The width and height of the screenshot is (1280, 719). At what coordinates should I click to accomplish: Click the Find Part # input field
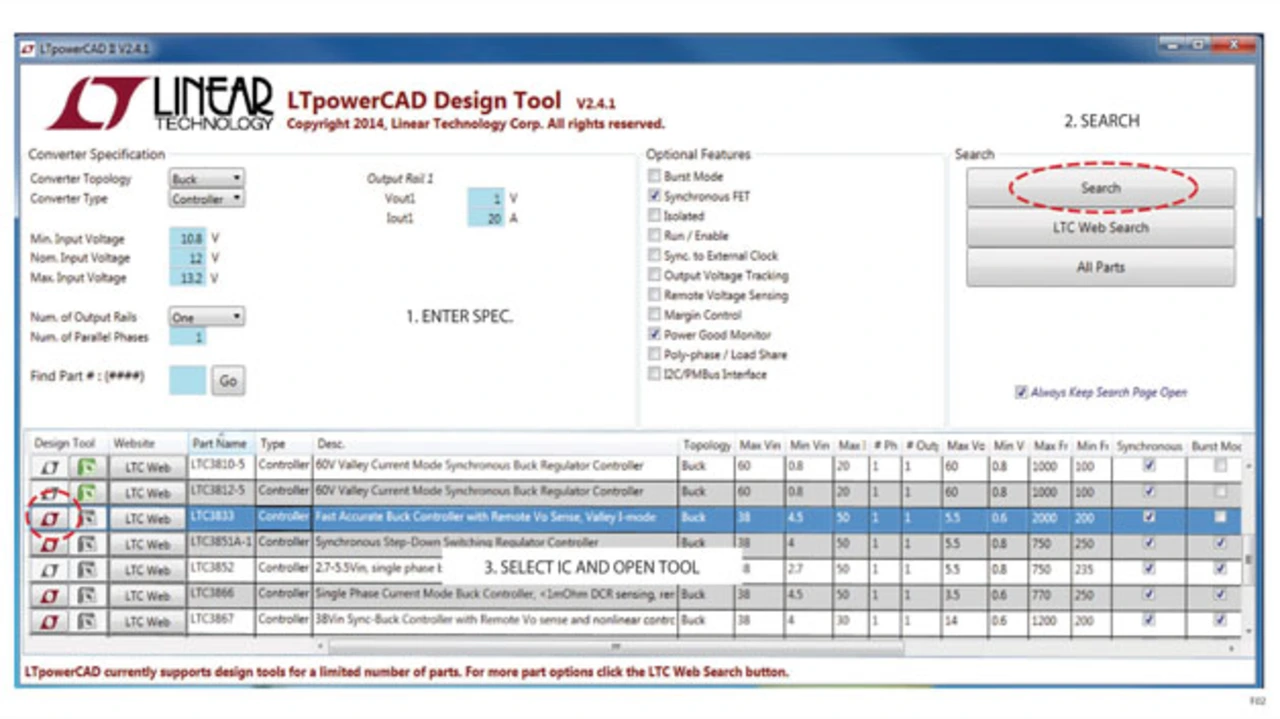pyautogui.click(x=187, y=380)
